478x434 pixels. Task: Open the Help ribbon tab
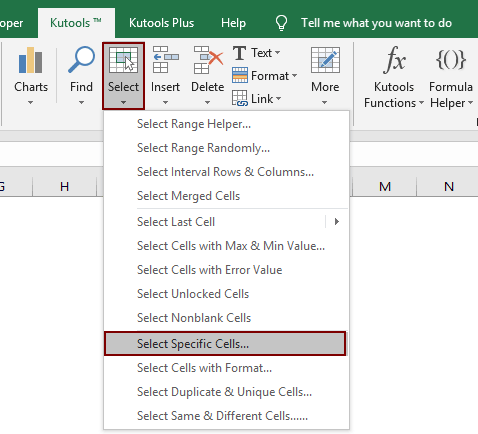[233, 23]
